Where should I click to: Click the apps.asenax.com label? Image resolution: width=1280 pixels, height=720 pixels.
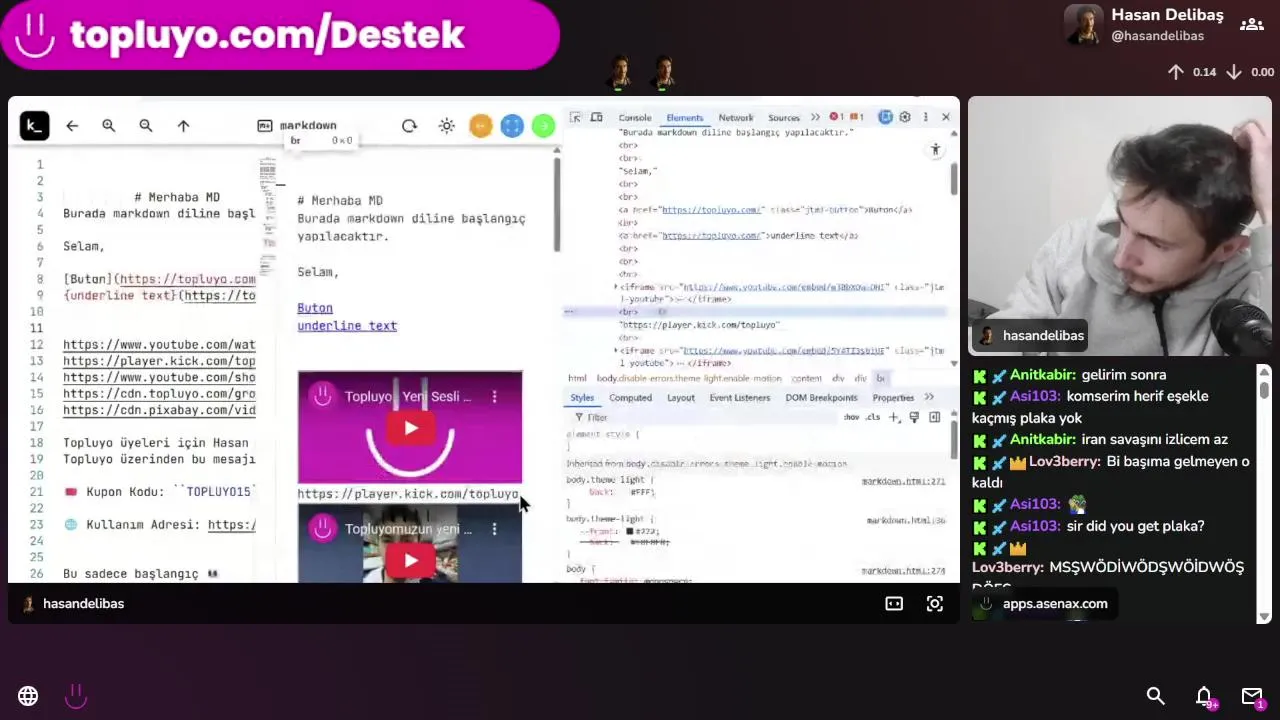point(1055,604)
